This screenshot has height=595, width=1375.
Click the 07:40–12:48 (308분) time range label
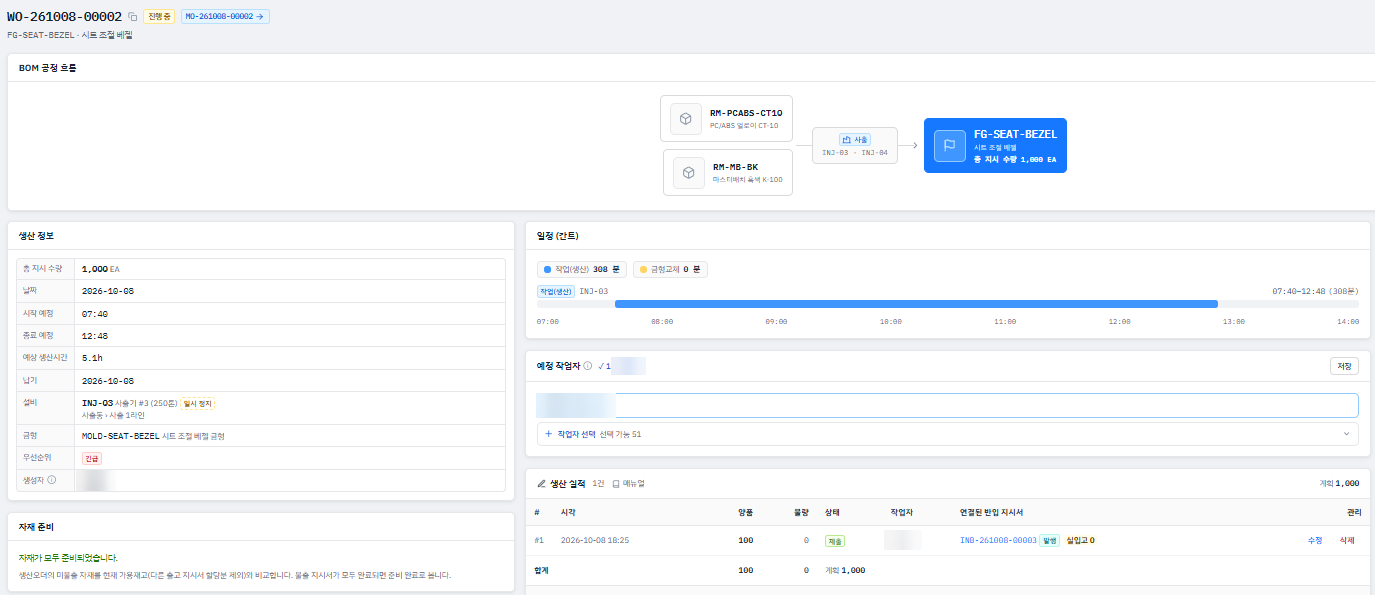tap(1315, 291)
